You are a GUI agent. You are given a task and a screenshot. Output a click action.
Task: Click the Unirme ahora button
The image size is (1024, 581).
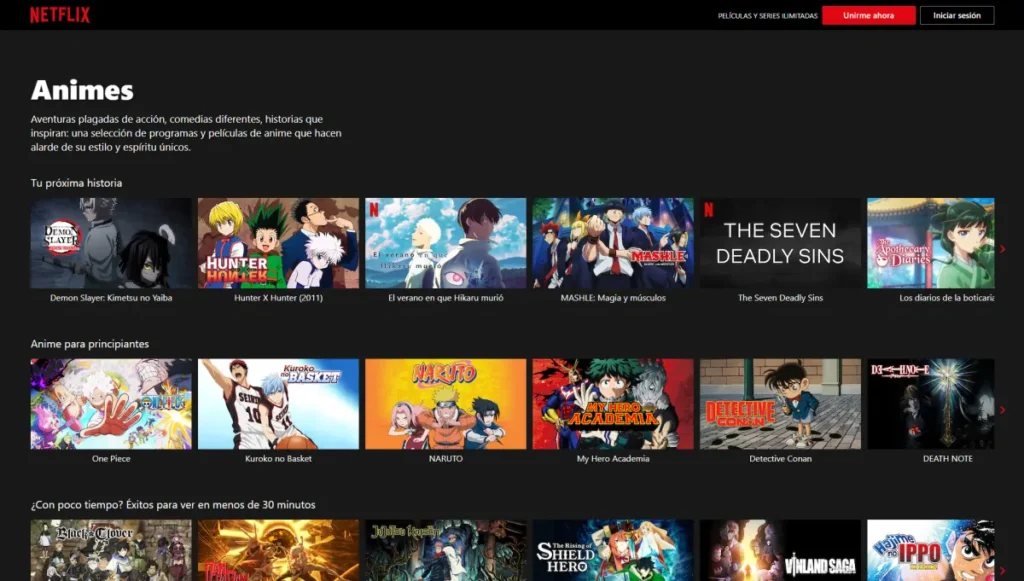pyautogui.click(x=868, y=15)
